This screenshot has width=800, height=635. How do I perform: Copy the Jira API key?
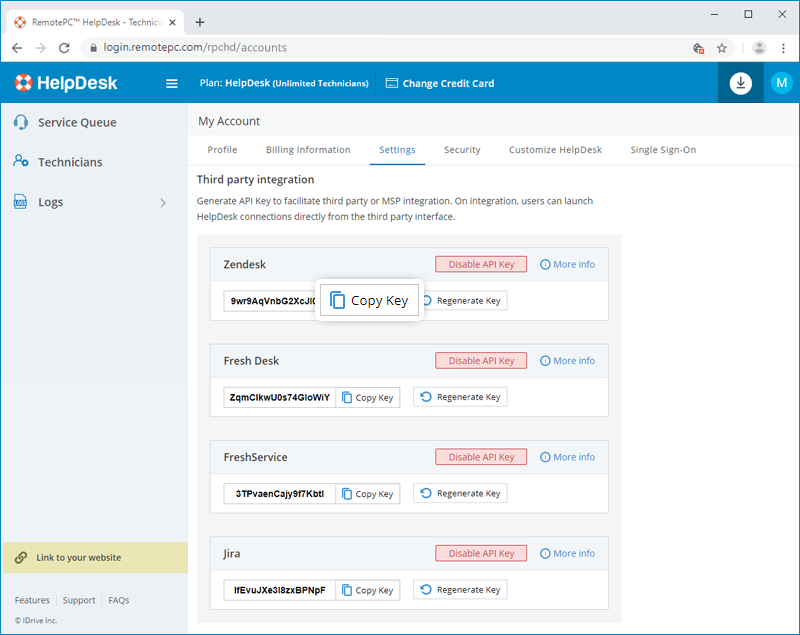pos(367,590)
